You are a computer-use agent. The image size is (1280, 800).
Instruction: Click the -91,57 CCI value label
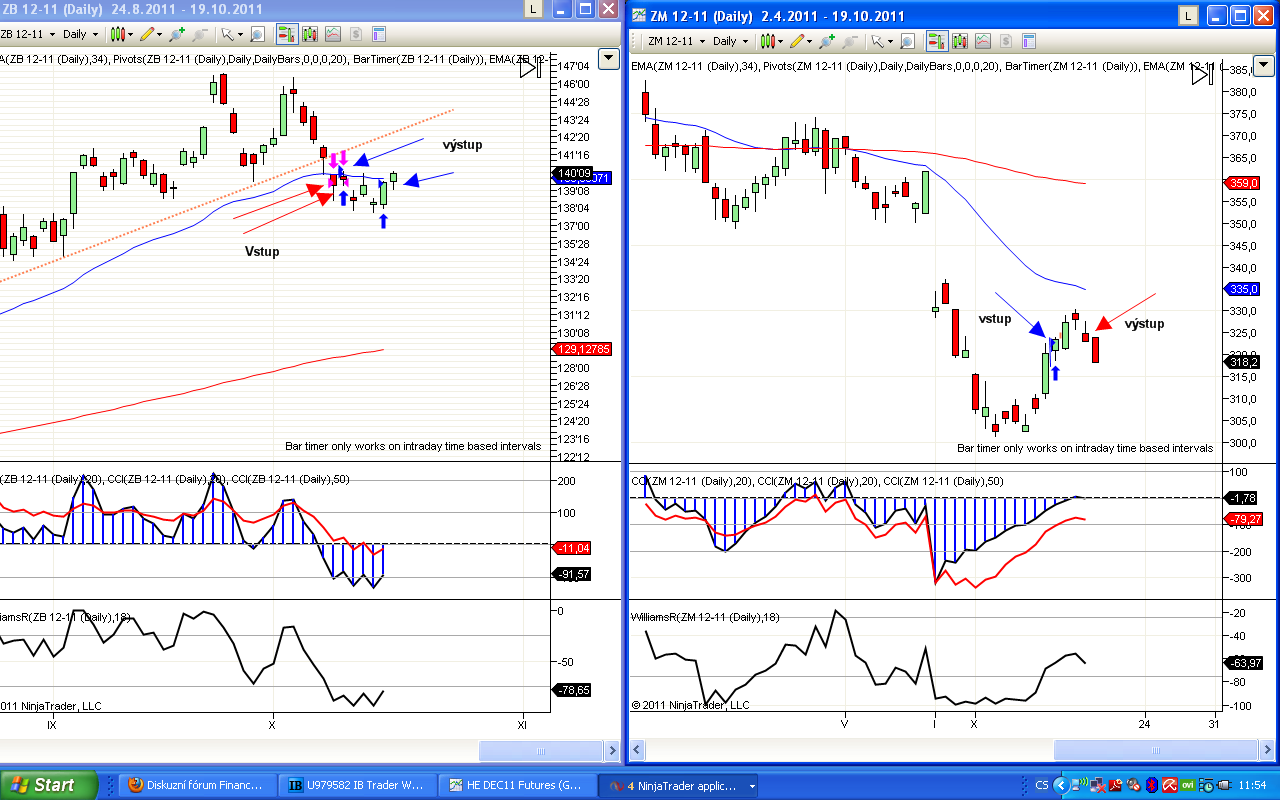point(572,574)
